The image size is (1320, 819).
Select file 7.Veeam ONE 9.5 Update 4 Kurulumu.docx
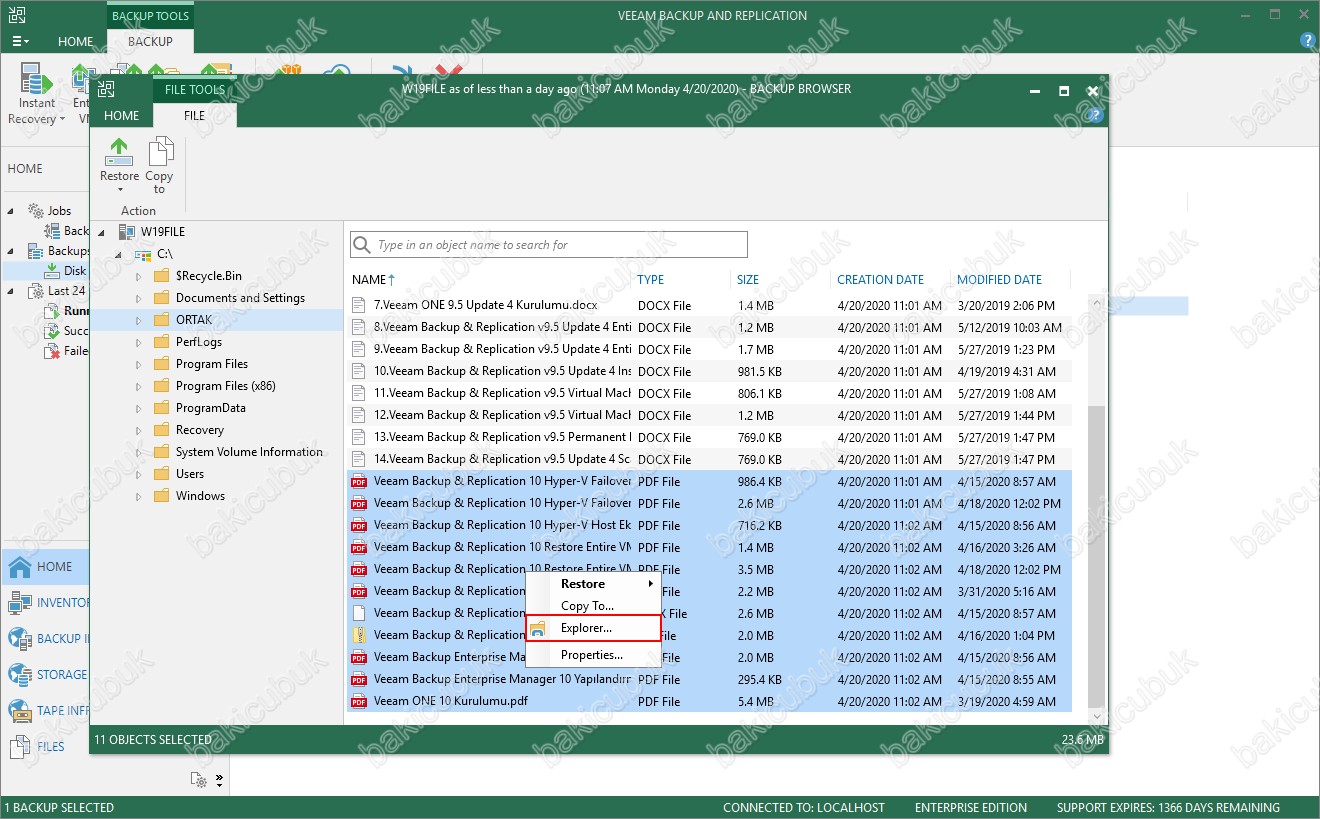tap(710, 306)
